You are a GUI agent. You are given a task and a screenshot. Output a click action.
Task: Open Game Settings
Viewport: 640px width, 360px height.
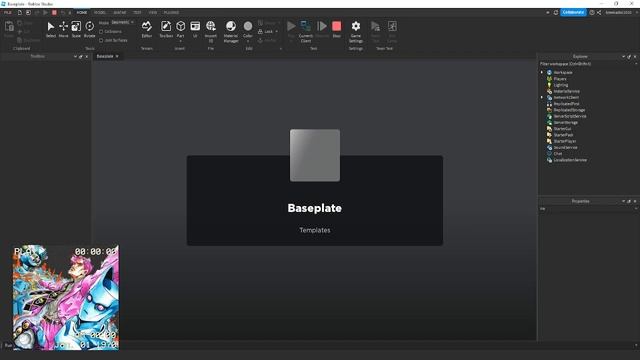[356, 31]
